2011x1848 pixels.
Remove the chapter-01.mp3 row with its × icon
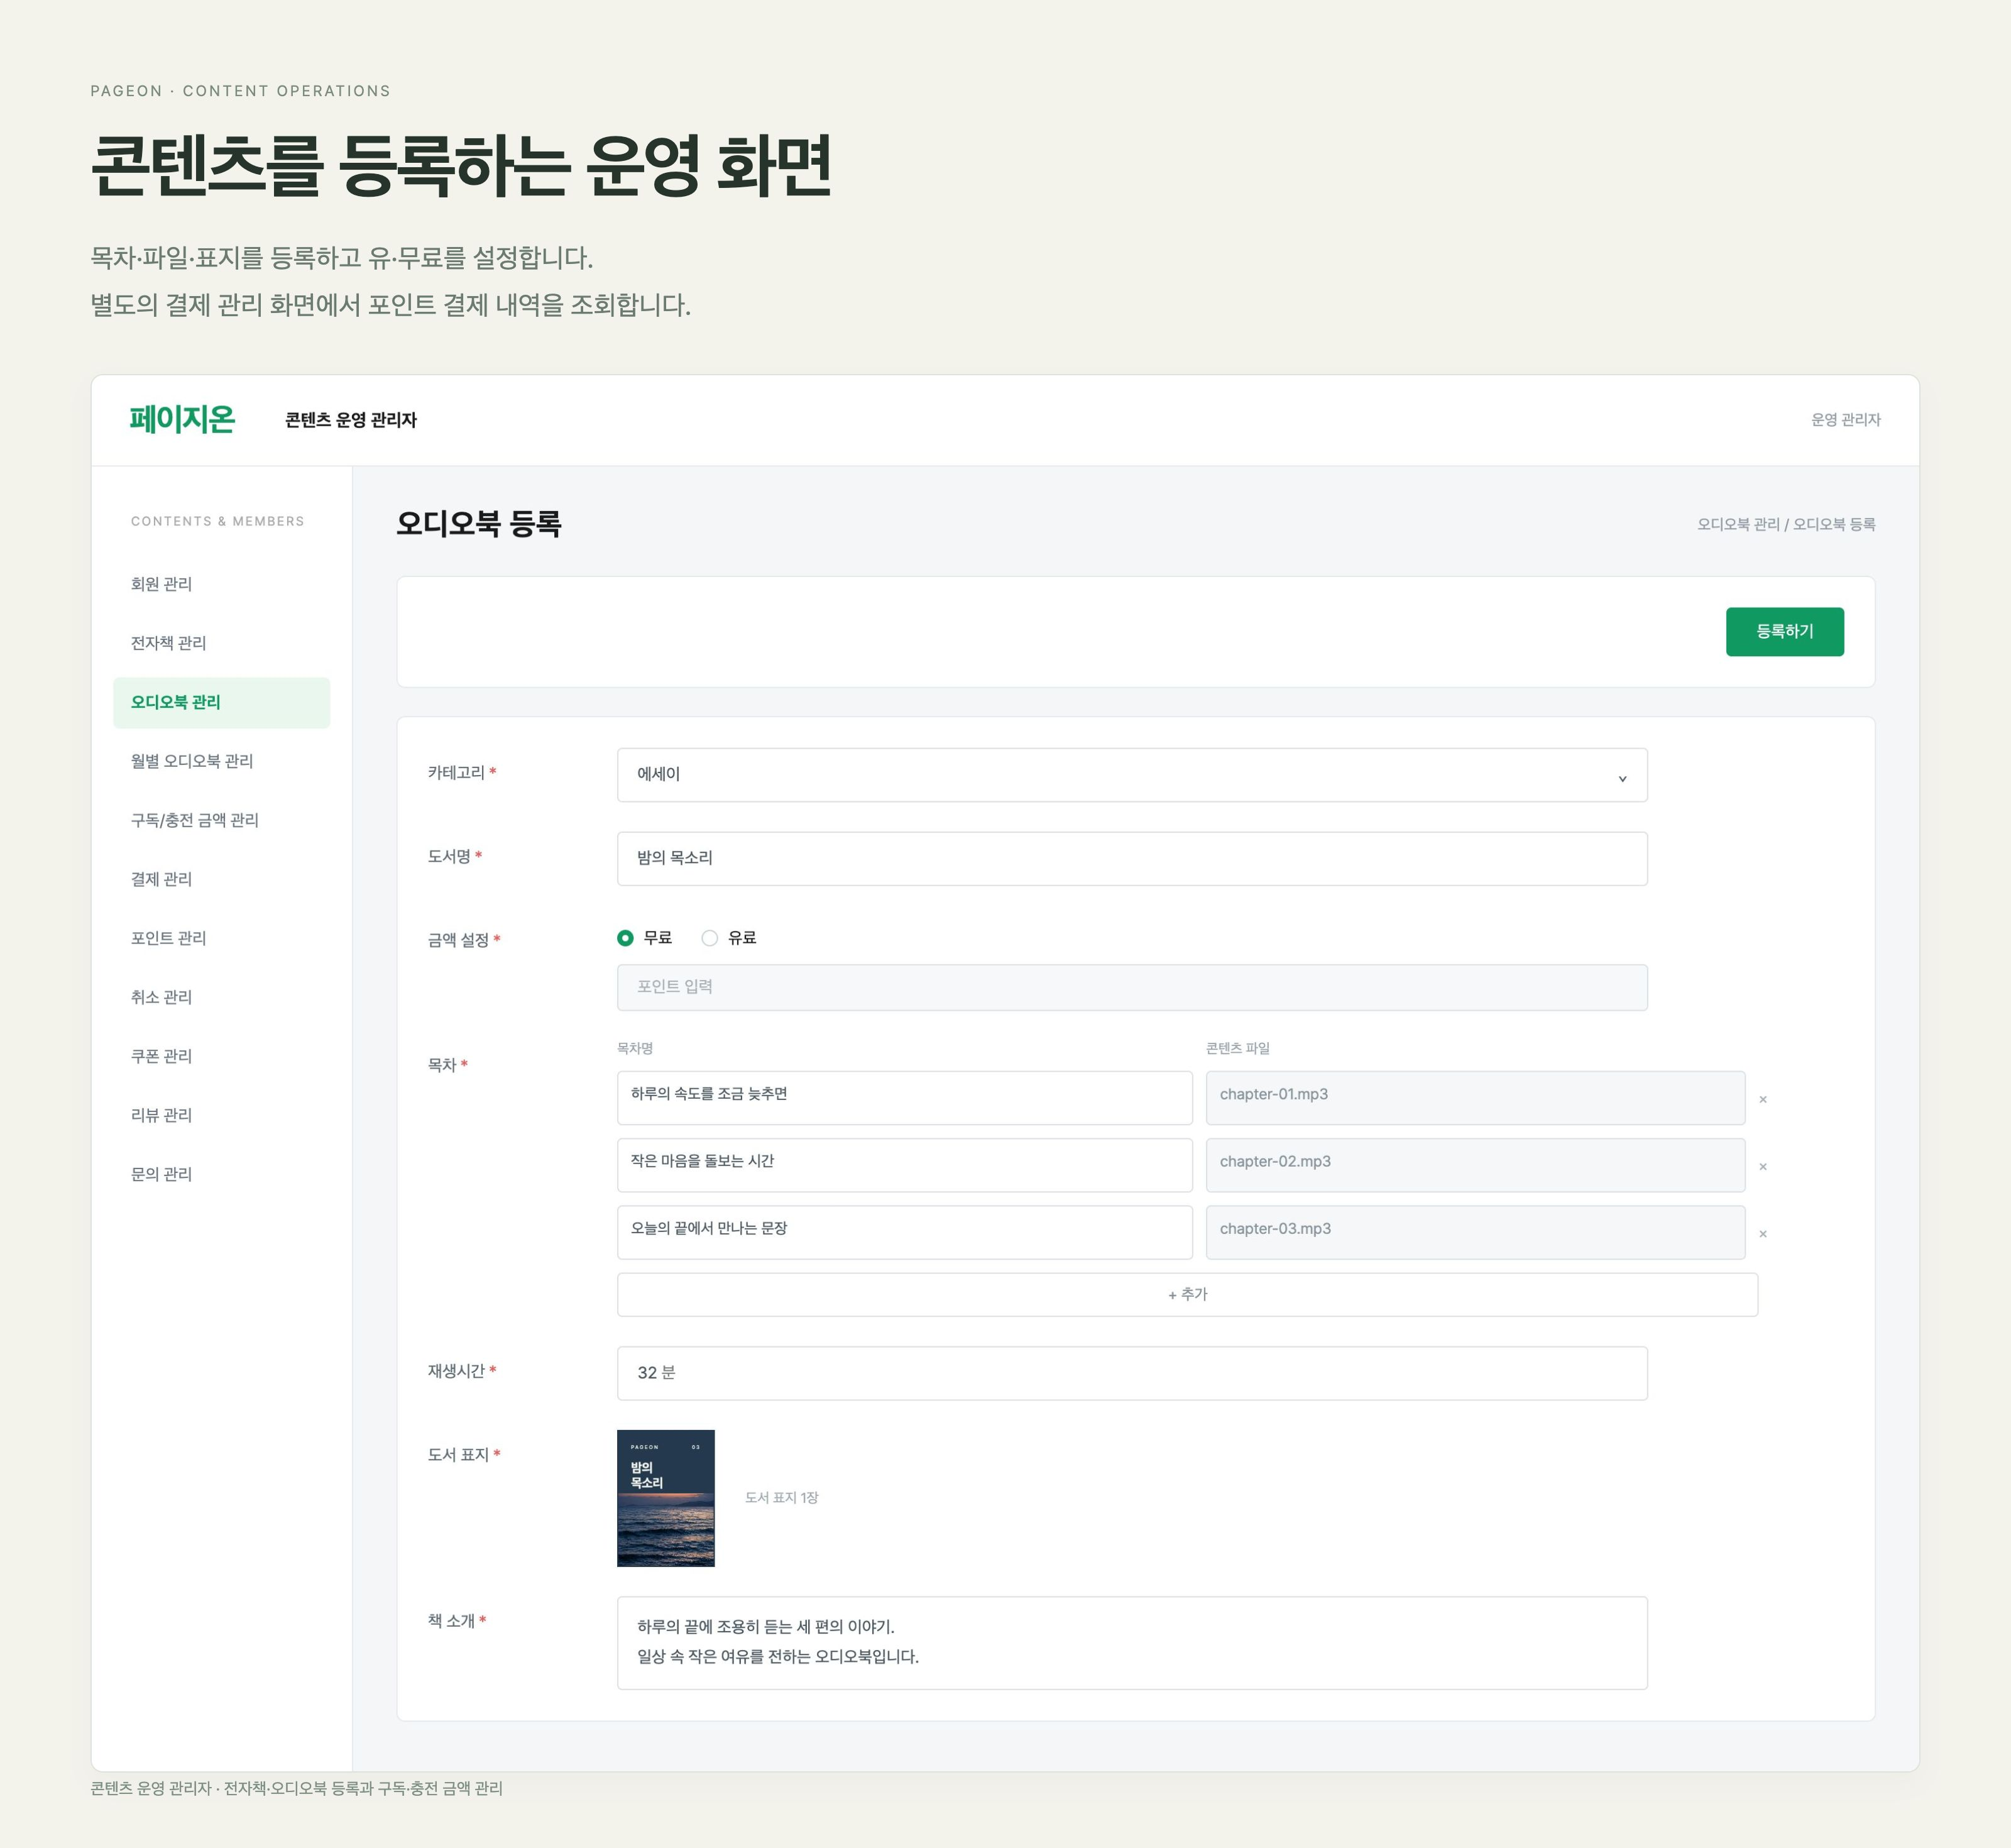point(1762,1099)
